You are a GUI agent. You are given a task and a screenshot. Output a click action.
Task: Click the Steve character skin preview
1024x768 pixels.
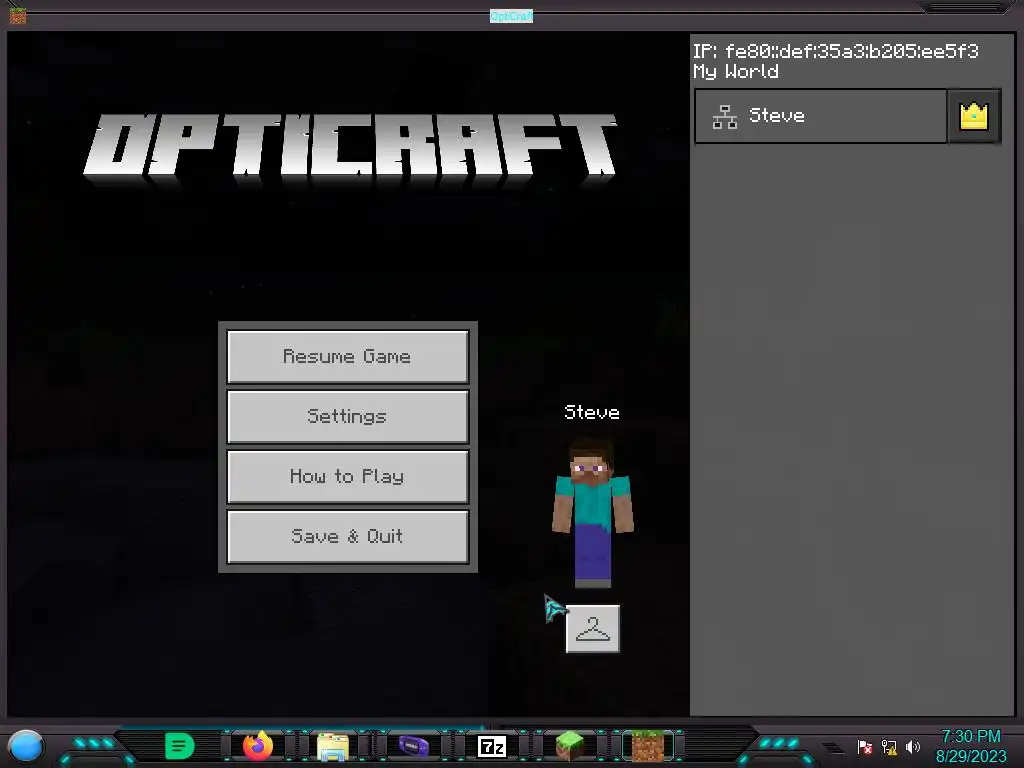592,513
